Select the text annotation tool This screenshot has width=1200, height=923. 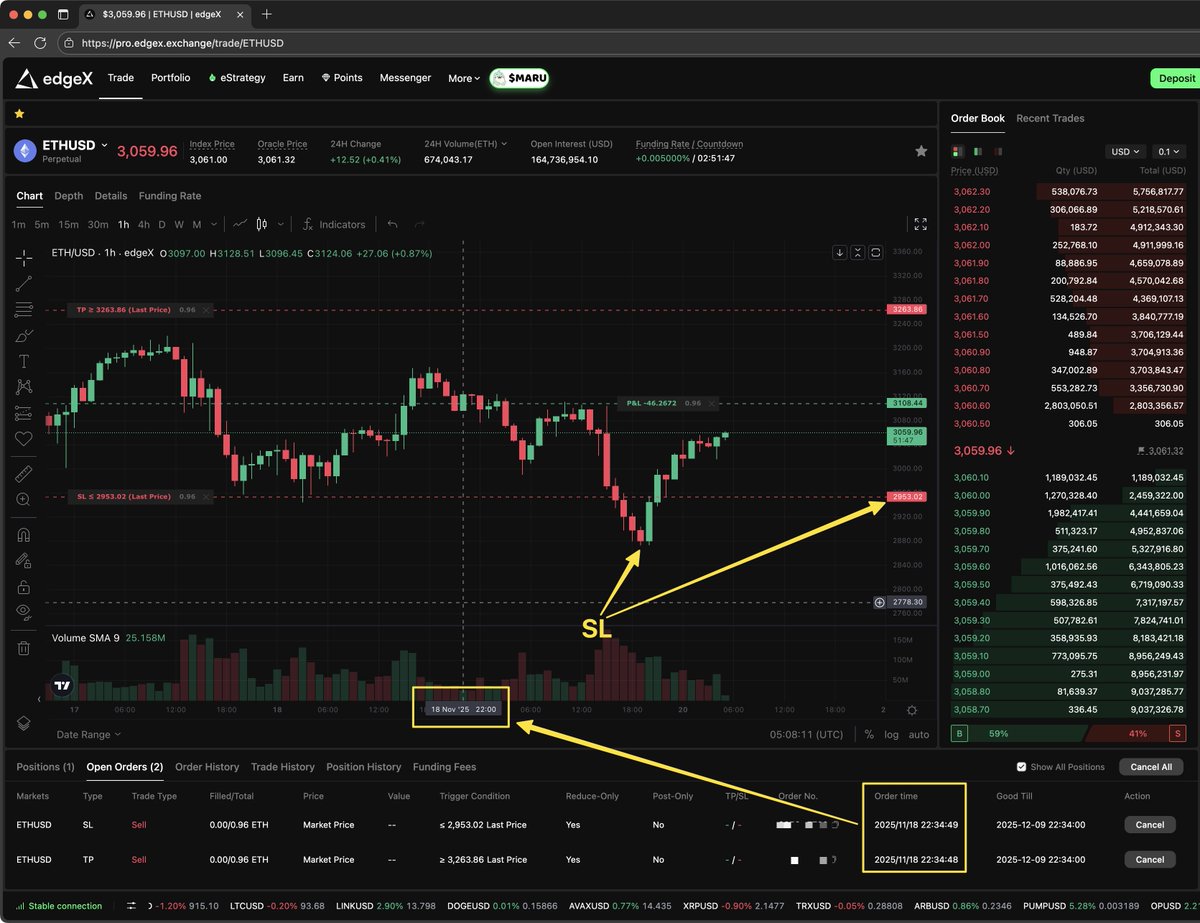[24, 361]
